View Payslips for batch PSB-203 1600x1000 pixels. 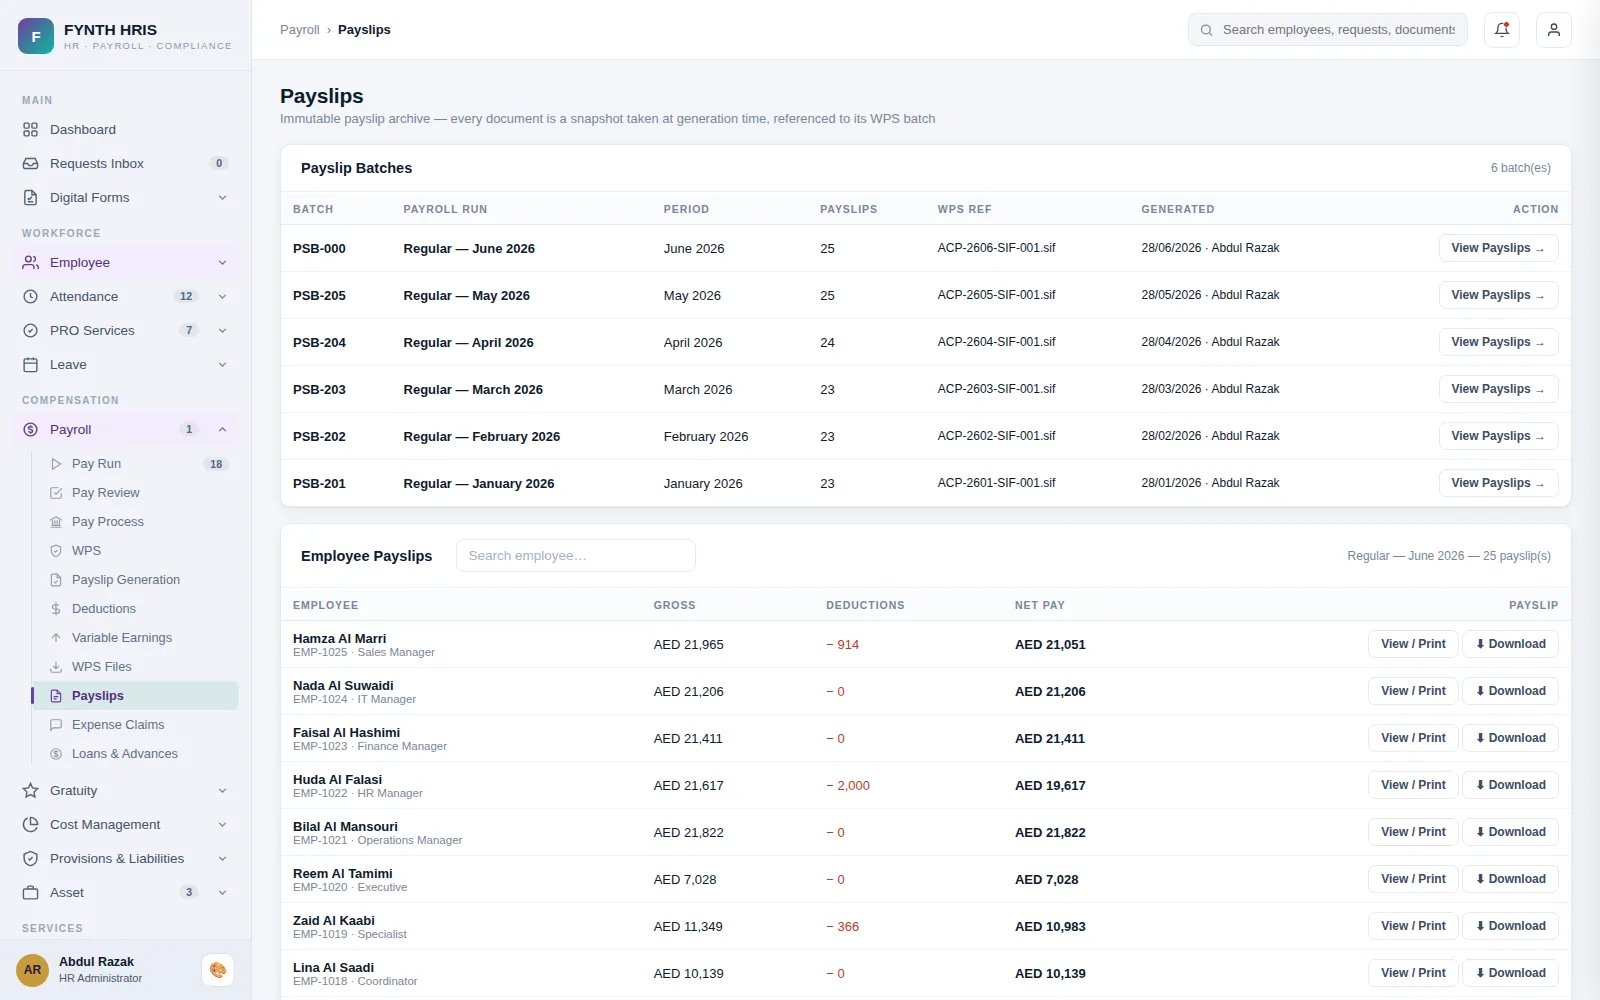1498,389
